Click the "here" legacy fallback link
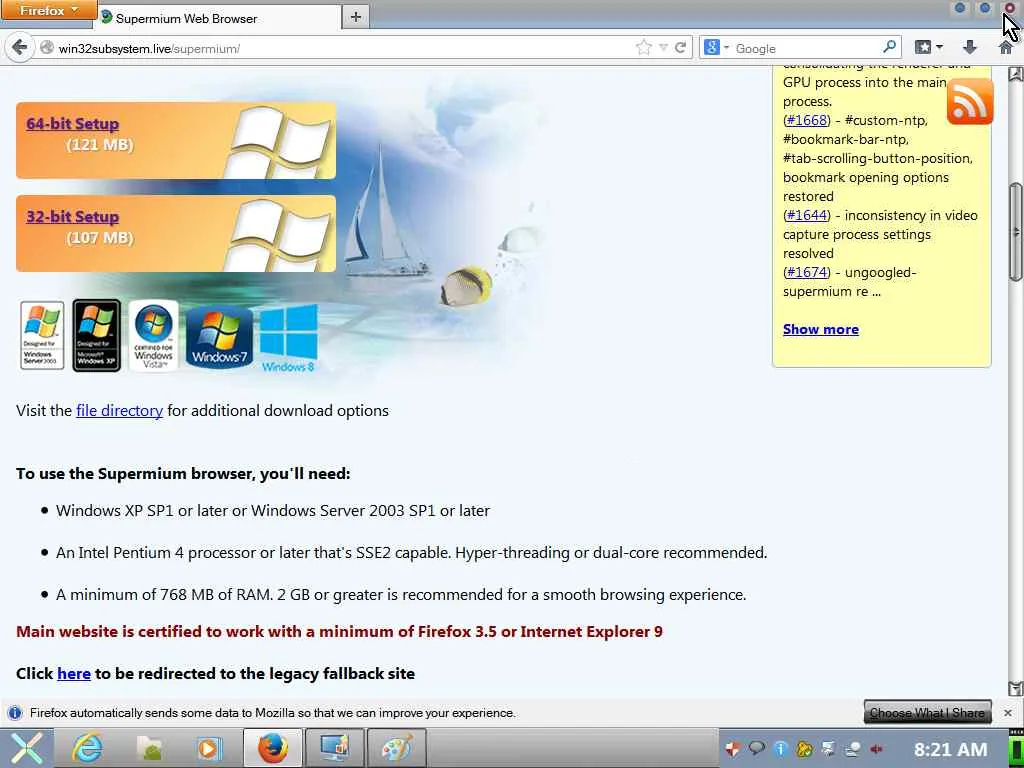Screen dimensions: 1024x768 [74, 673]
